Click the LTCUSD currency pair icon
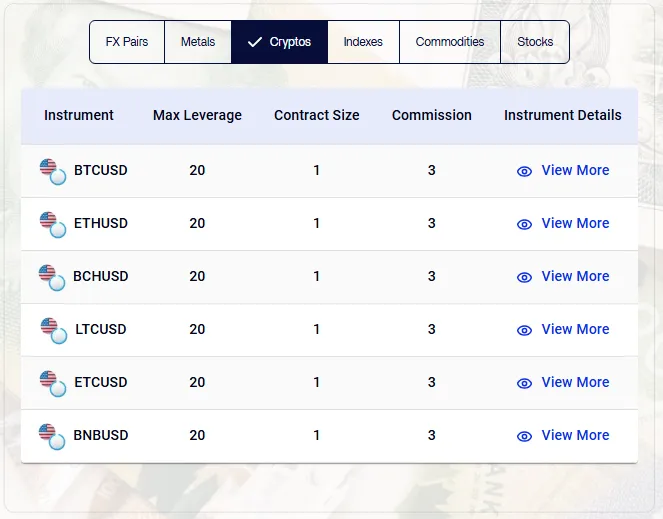This screenshot has width=663, height=519. click(52, 329)
